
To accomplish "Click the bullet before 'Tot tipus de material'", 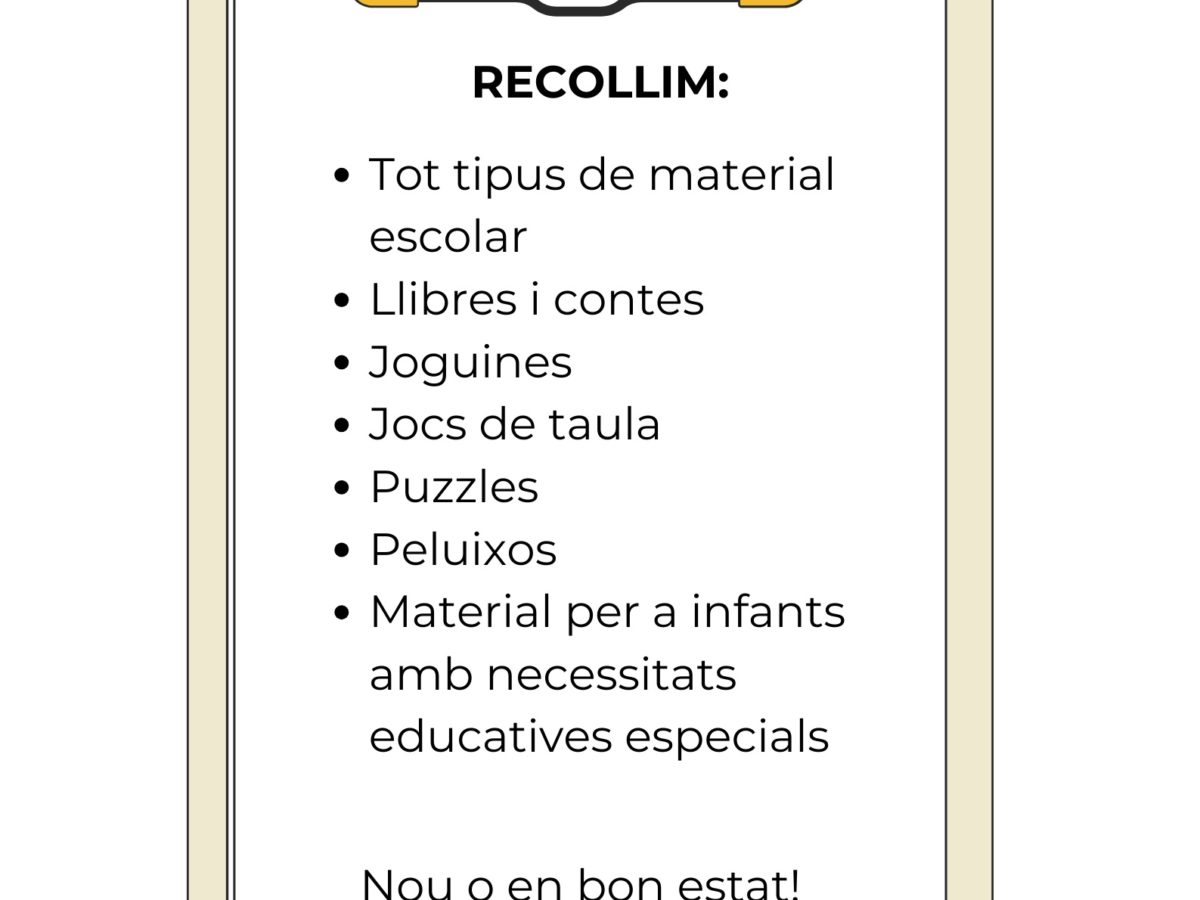I will [x=343, y=177].
